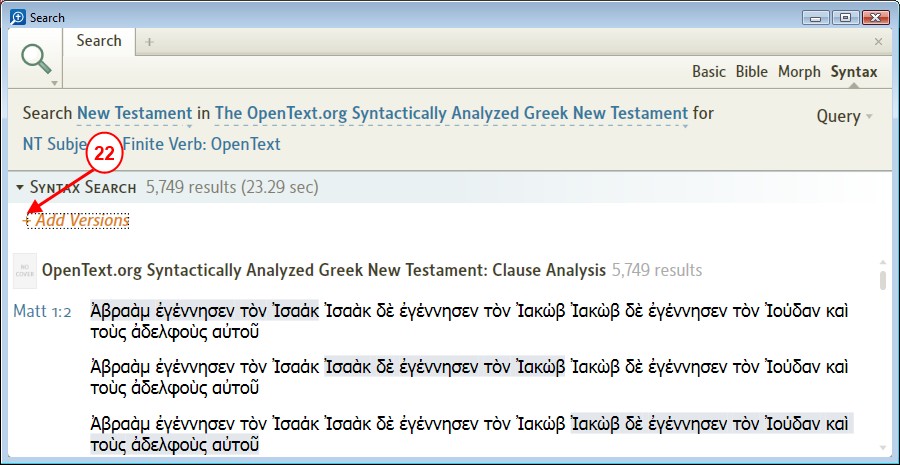Click the 5,749 results timing text
This screenshot has width=900, height=465.
232,187
